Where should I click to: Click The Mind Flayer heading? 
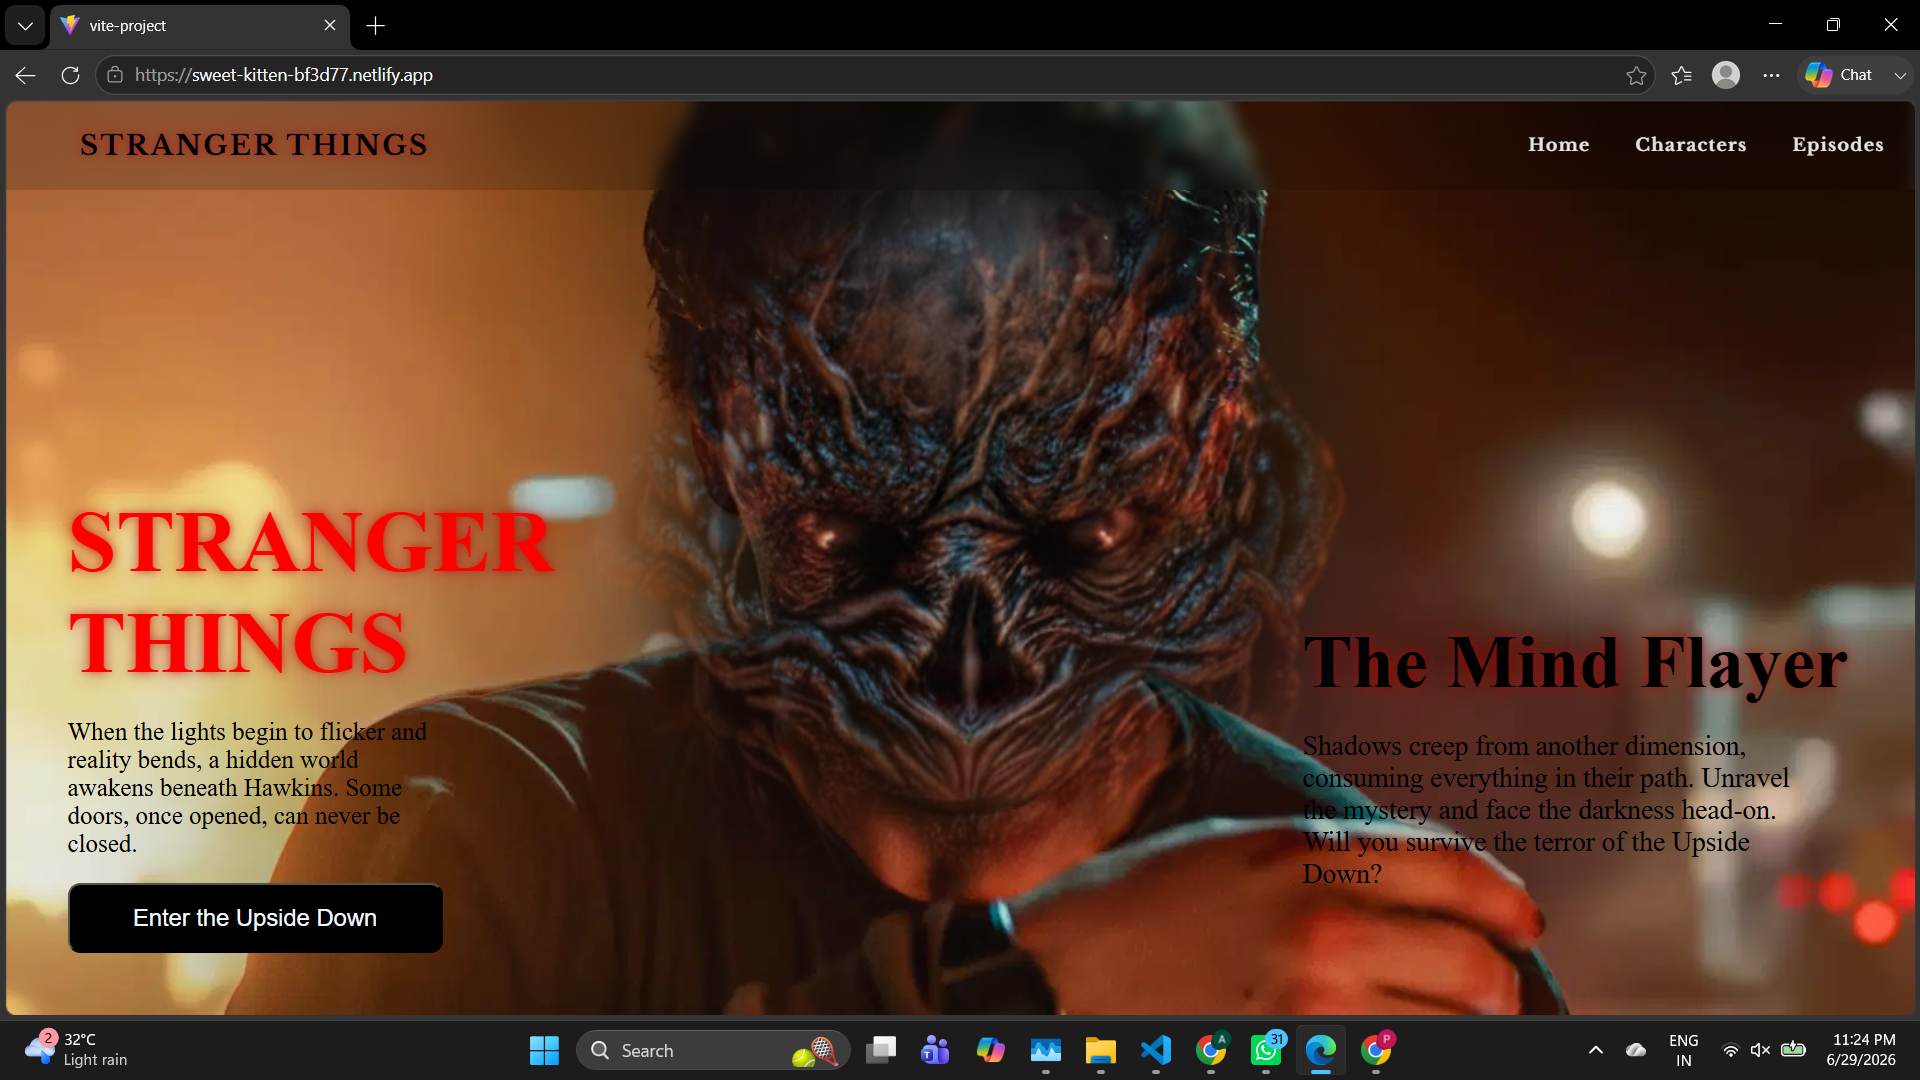click(1575, 664)
